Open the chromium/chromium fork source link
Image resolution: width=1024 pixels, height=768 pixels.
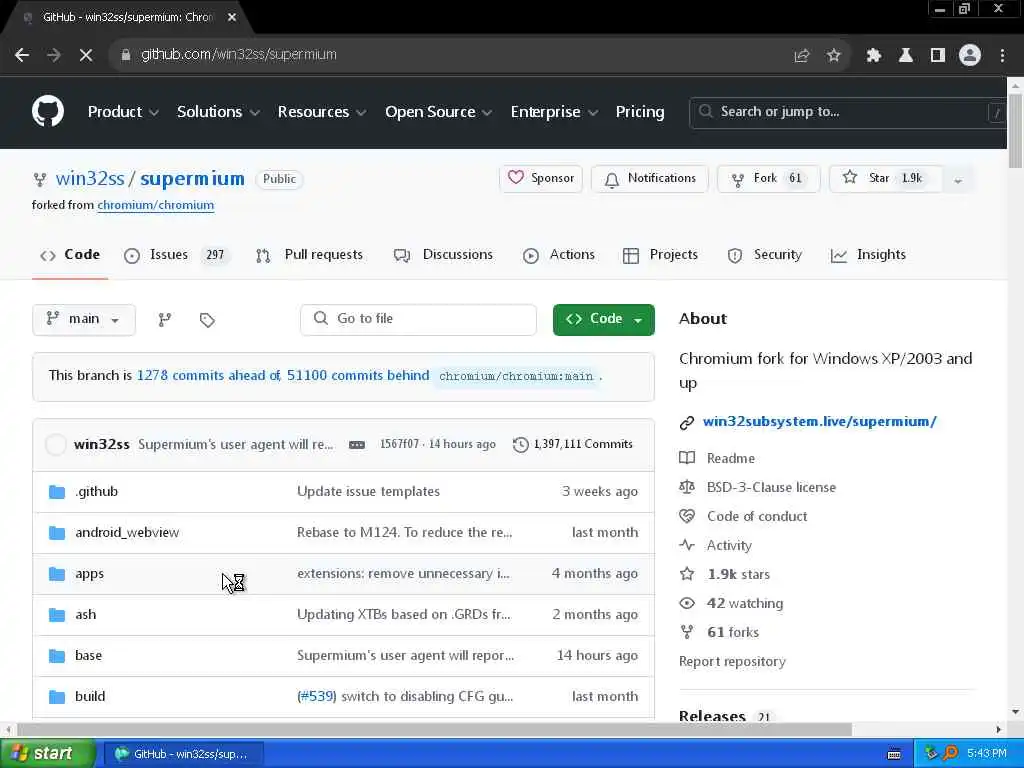[x=155, y=205]
